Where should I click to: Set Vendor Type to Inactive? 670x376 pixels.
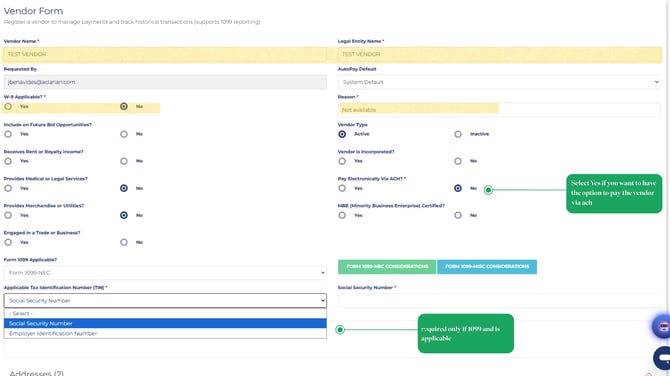458,134
